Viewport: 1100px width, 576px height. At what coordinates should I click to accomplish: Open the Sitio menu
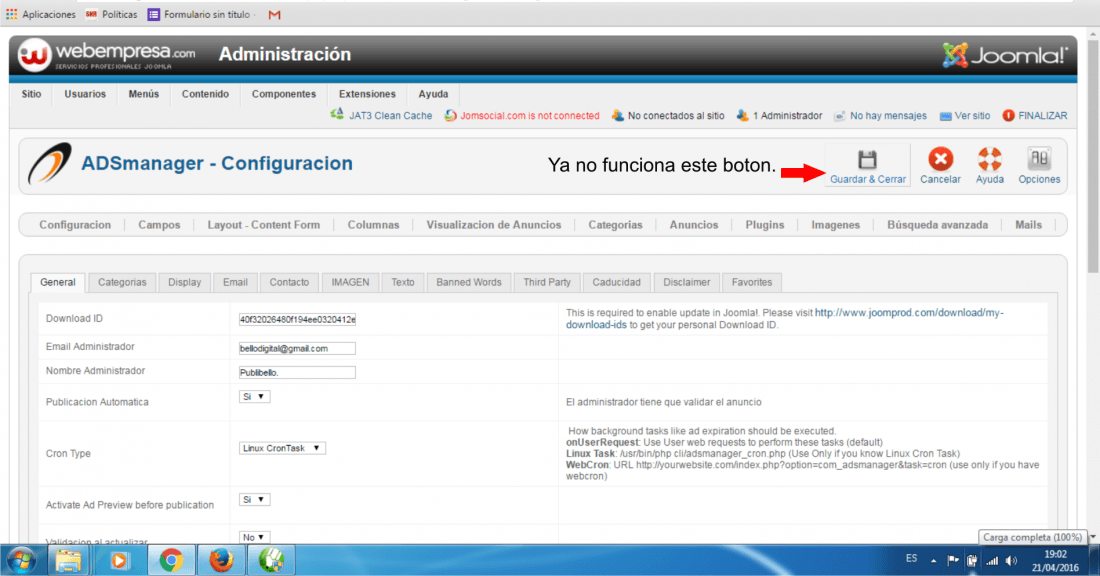click(x=31, y=94)
